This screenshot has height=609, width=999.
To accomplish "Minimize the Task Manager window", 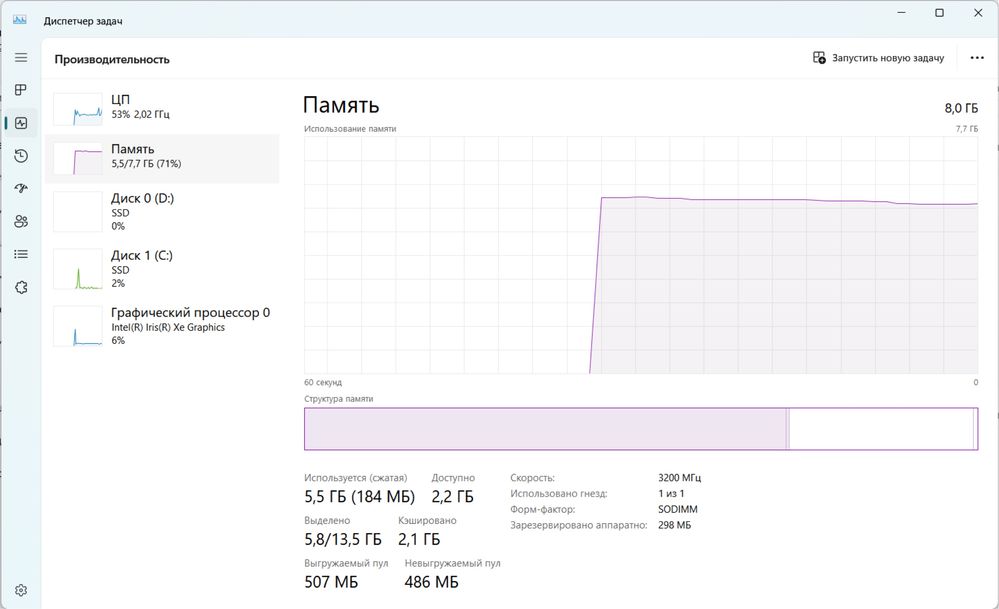I will pyautogui.click(x=902, y=13).
